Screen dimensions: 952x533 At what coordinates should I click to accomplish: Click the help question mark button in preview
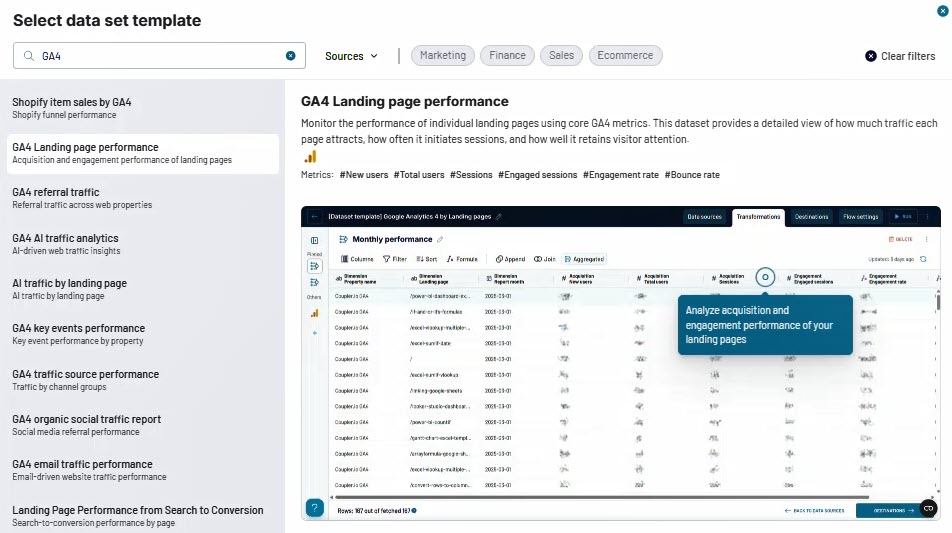click(314, 508)
